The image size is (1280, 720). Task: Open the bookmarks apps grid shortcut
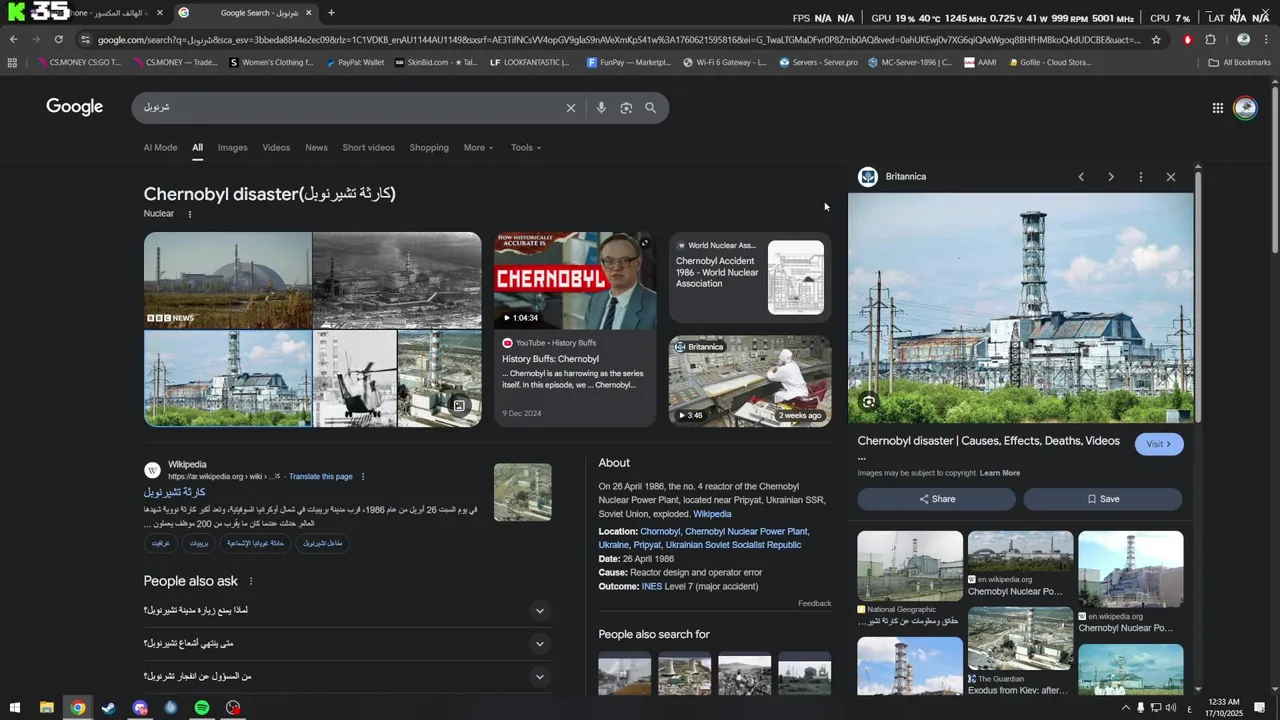(x=12, y=62)
